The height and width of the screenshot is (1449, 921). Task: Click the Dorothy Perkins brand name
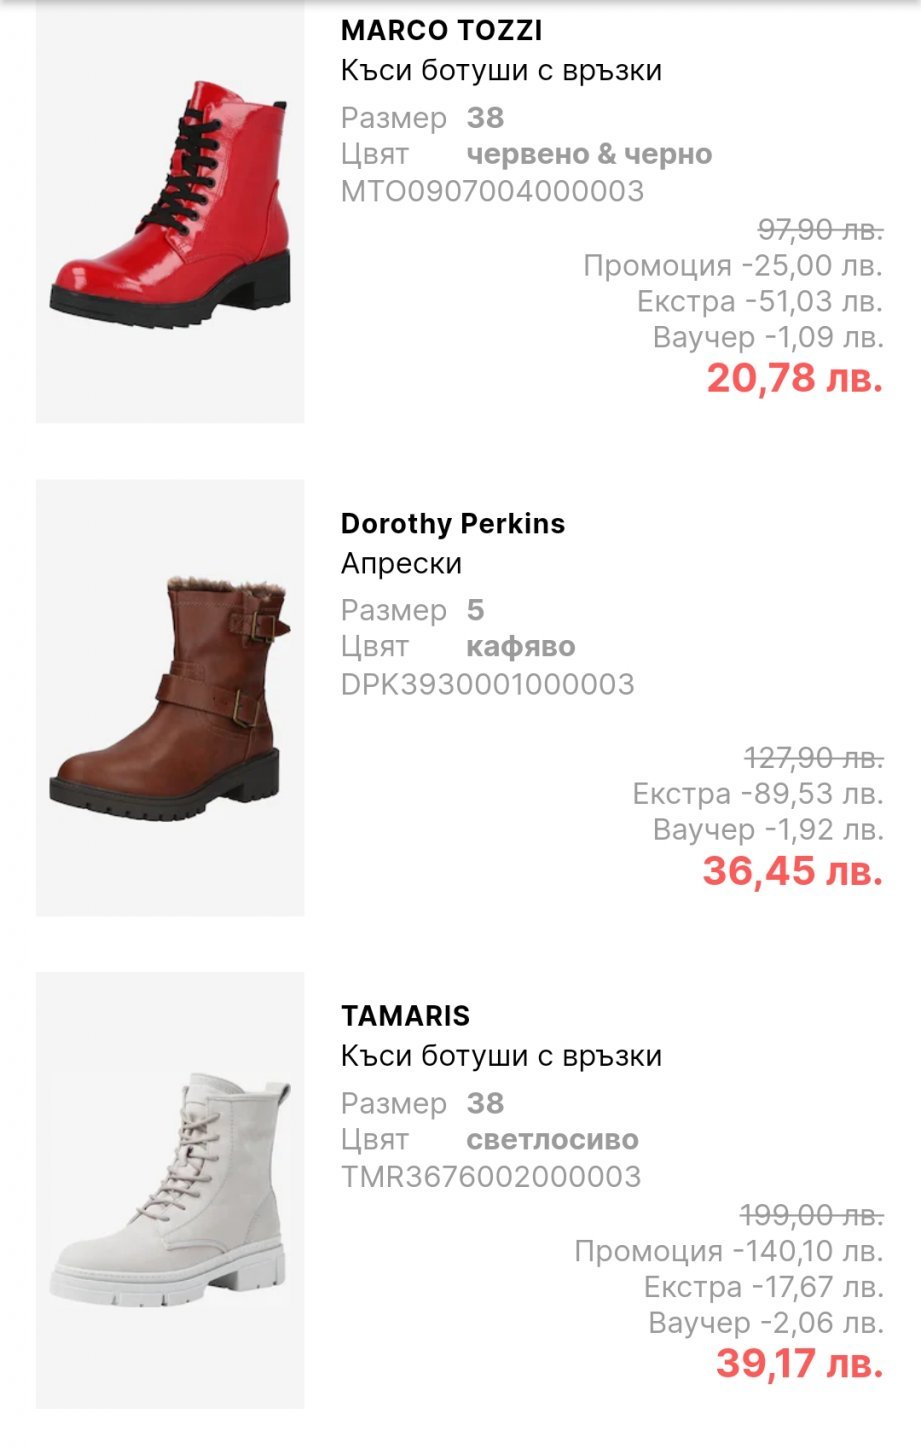pyautogui.click(x=452, y=523)
